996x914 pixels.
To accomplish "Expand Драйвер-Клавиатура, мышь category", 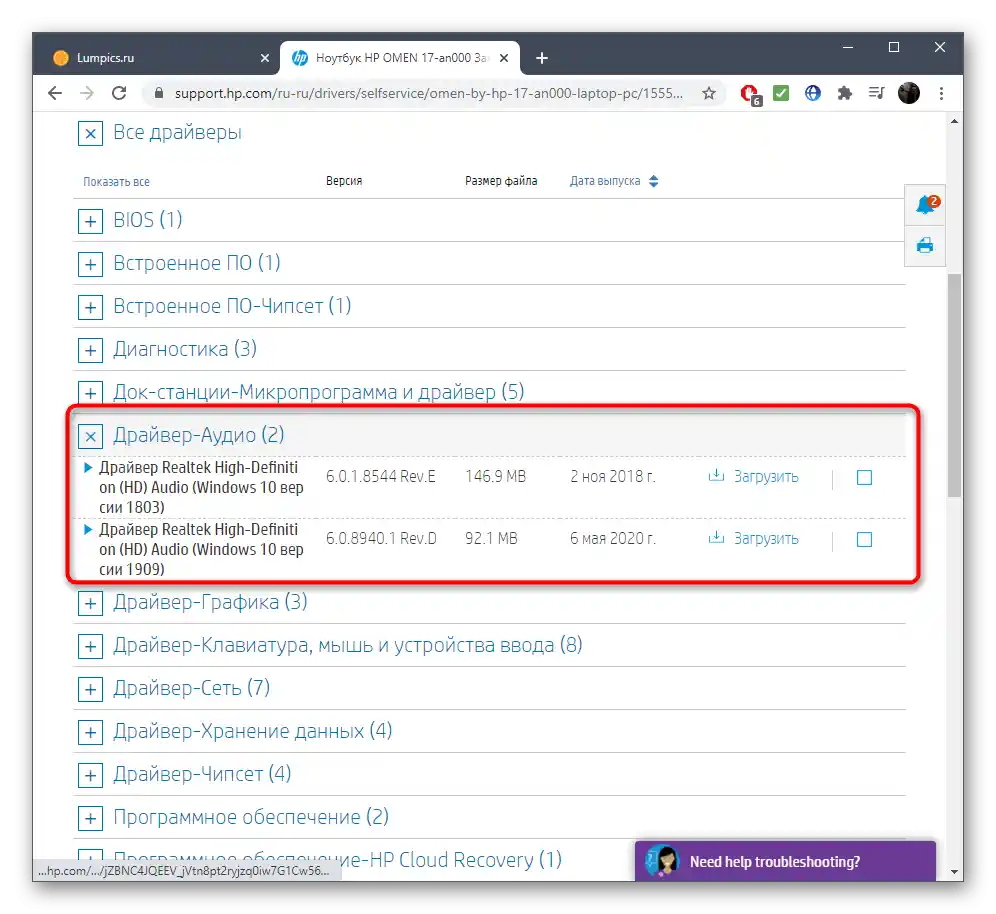I will point(90,647).
